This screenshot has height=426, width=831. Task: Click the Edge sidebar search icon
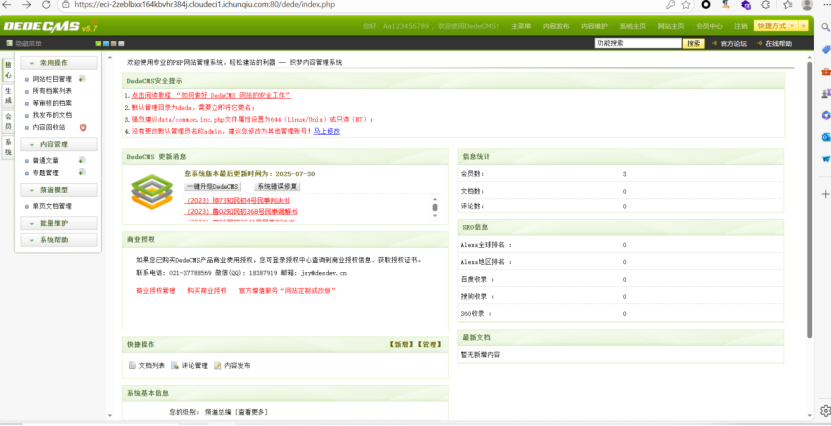pos(824,26)
